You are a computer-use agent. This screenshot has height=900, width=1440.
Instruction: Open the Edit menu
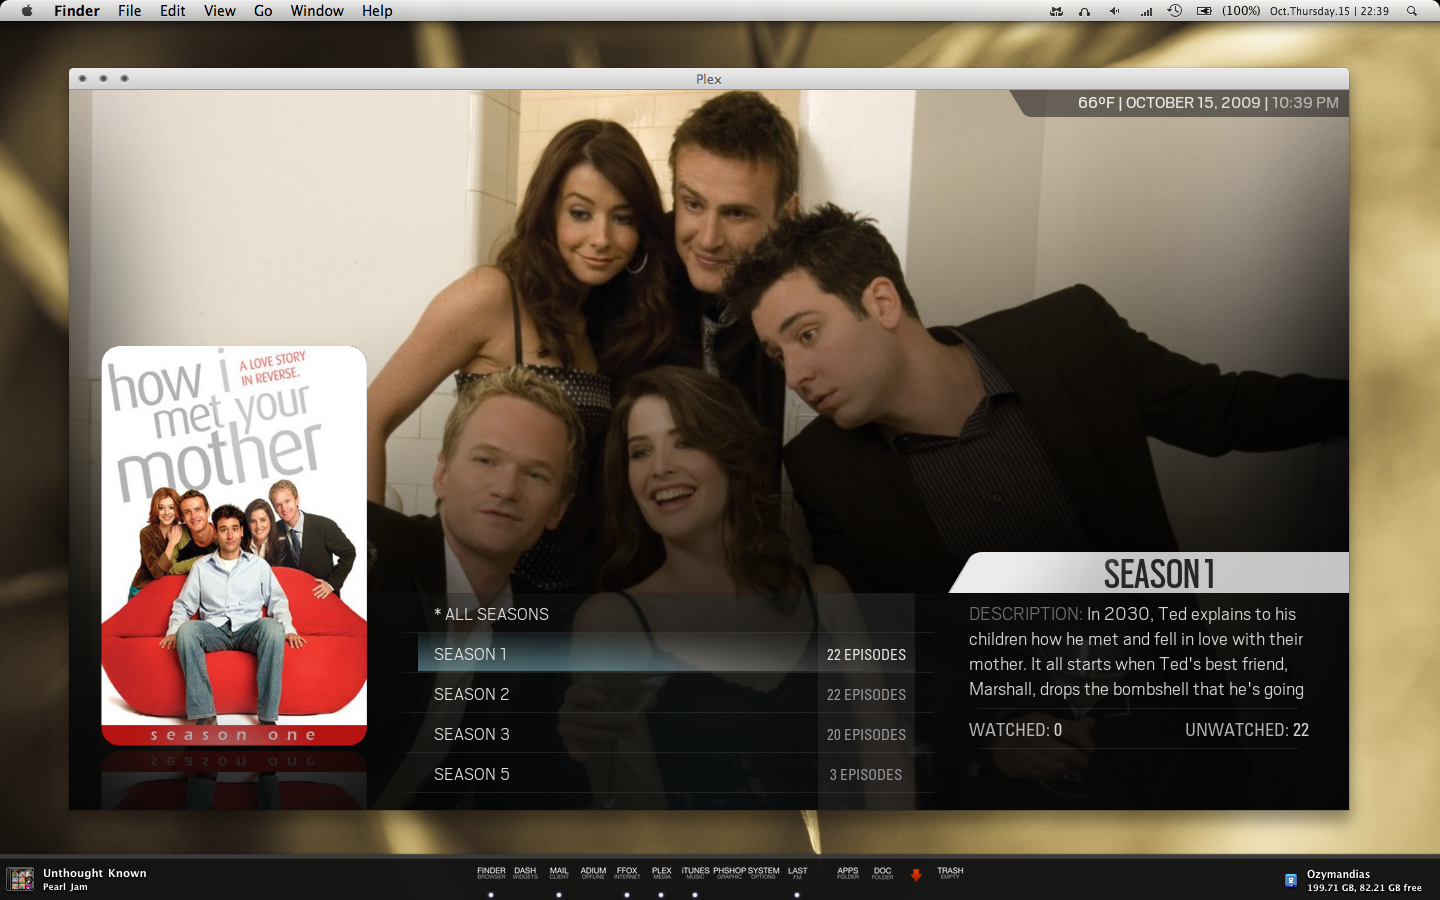(173, 11)
